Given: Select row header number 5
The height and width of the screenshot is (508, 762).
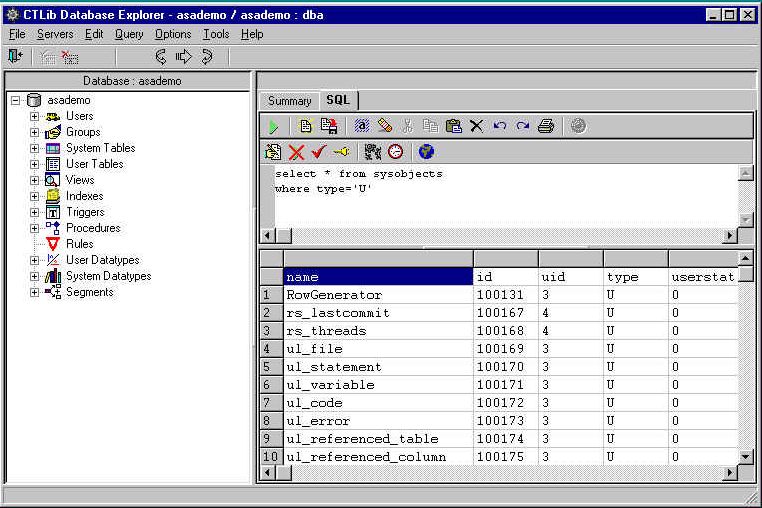Looking at the screenshot, I should coord(271,367).
